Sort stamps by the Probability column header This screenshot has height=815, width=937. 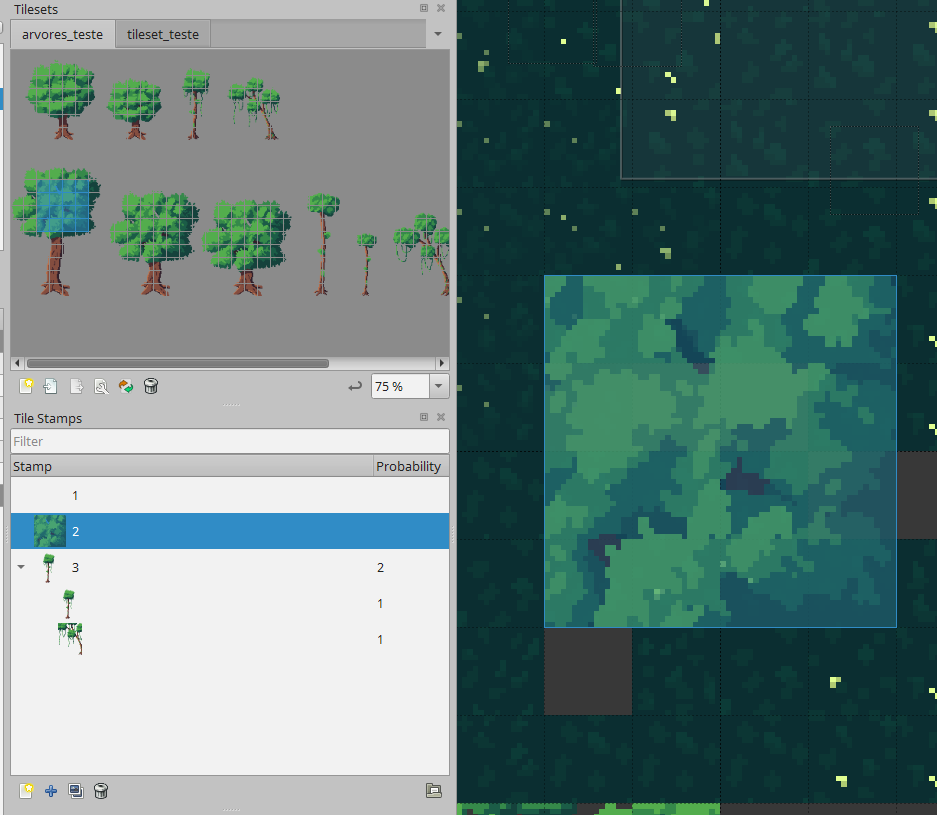pos(409,466)
